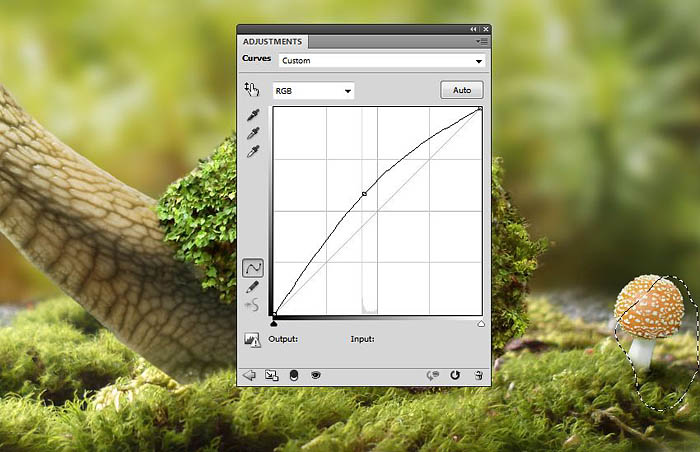Viewport: 700px width, 452px height.
Task: Switch panel to expanded view icon
Action: coord(271,375)
